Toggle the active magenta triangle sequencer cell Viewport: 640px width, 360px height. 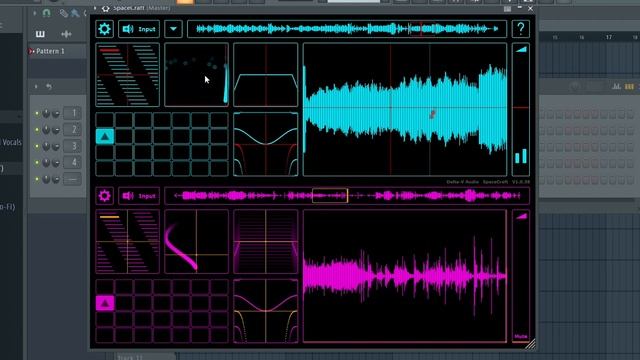(105, 303)
